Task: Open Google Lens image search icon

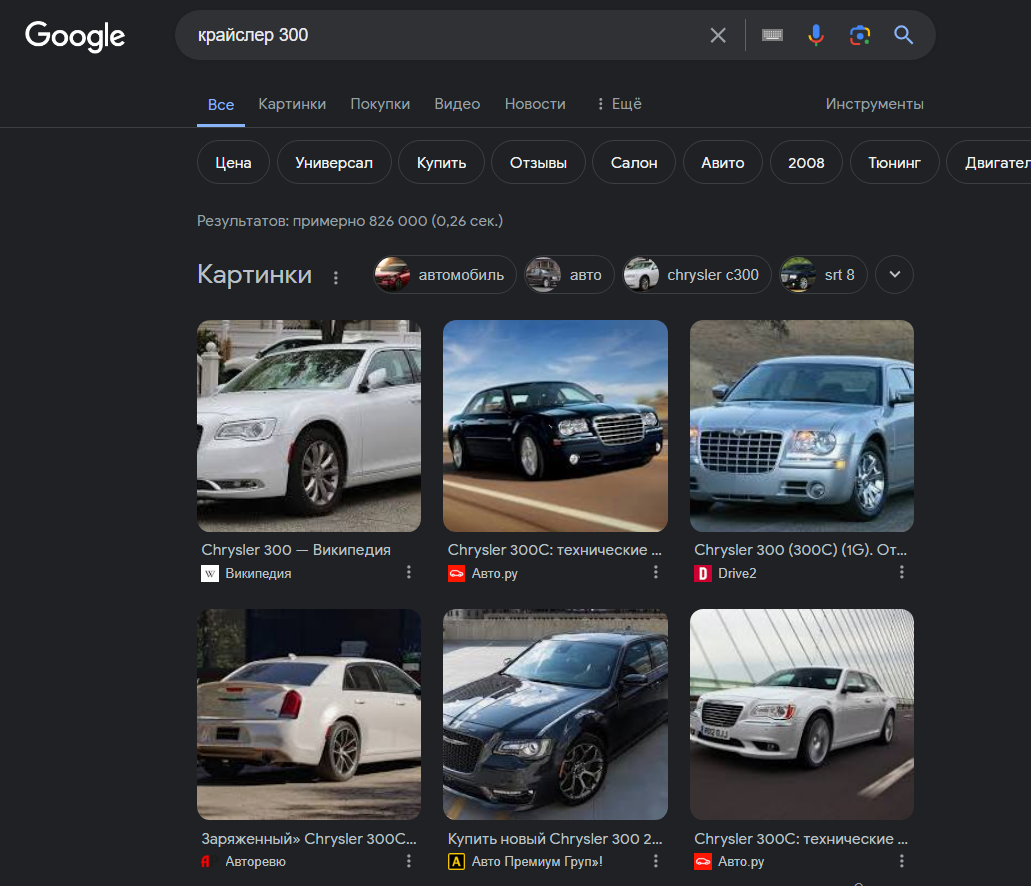Action: [x=860, y=36]
